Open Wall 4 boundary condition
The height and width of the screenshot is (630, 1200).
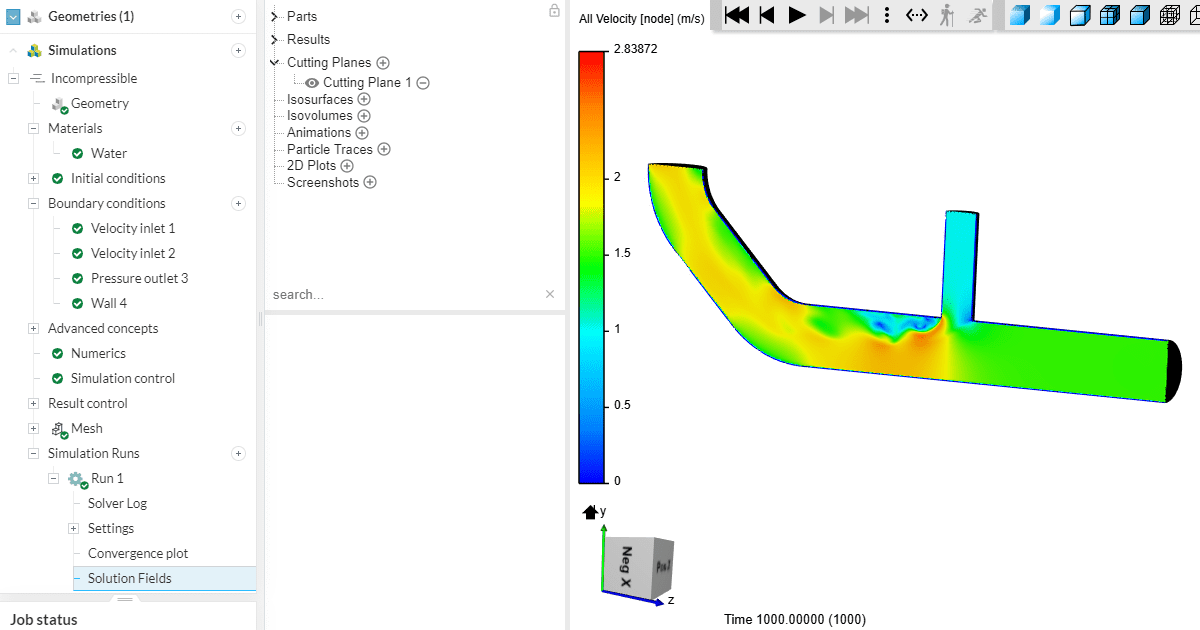(108, 303)
